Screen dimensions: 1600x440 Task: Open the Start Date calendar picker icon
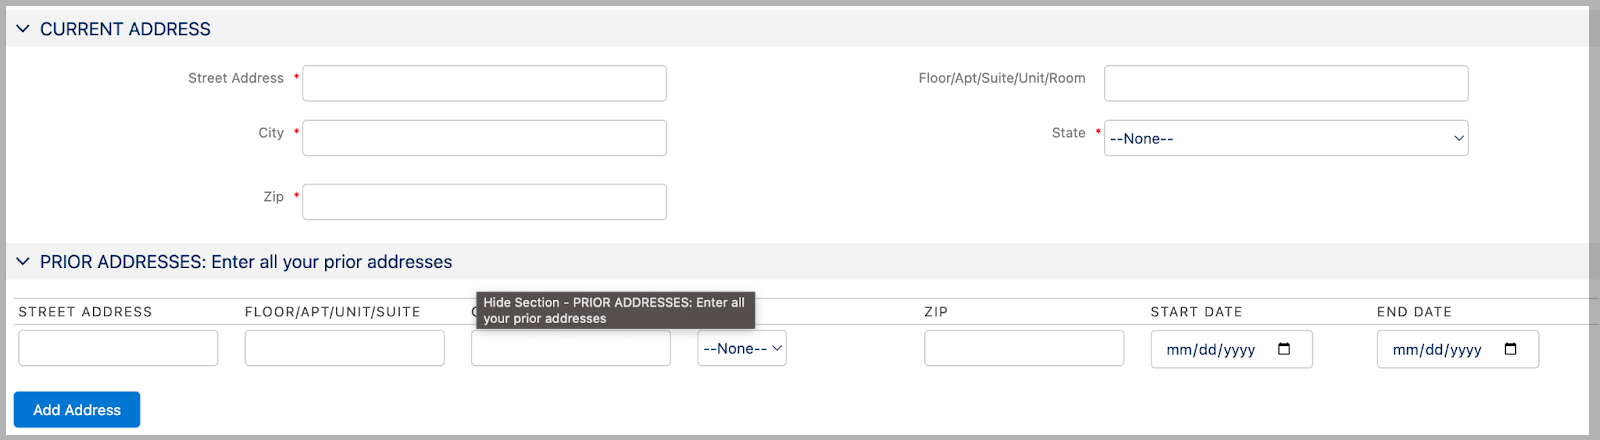point(1284,349)
